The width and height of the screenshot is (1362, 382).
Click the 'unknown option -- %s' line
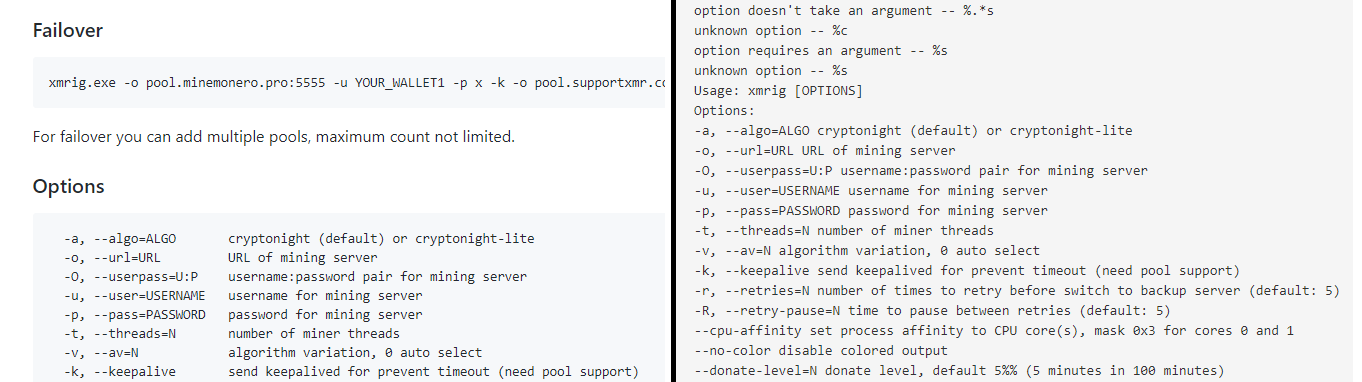click(x=771, y=71)
